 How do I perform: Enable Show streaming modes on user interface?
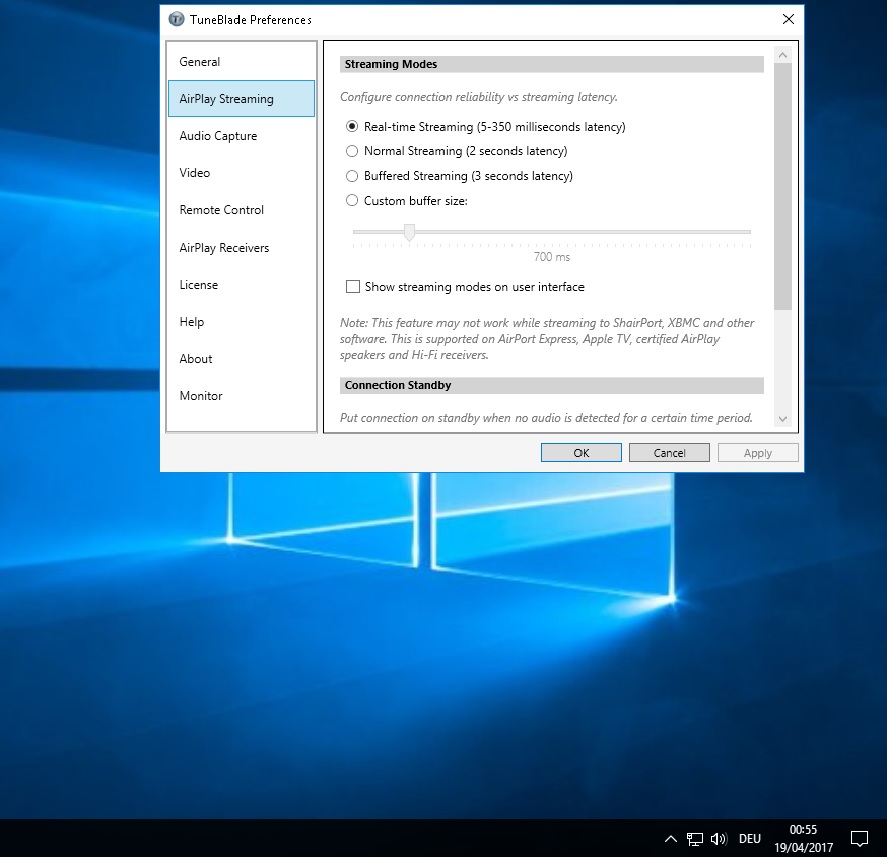(353, 287)
